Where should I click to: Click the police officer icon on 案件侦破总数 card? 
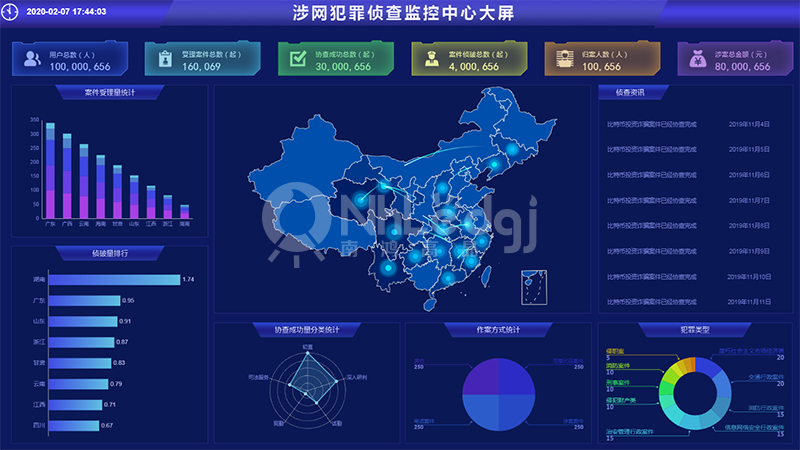point(432,59)
